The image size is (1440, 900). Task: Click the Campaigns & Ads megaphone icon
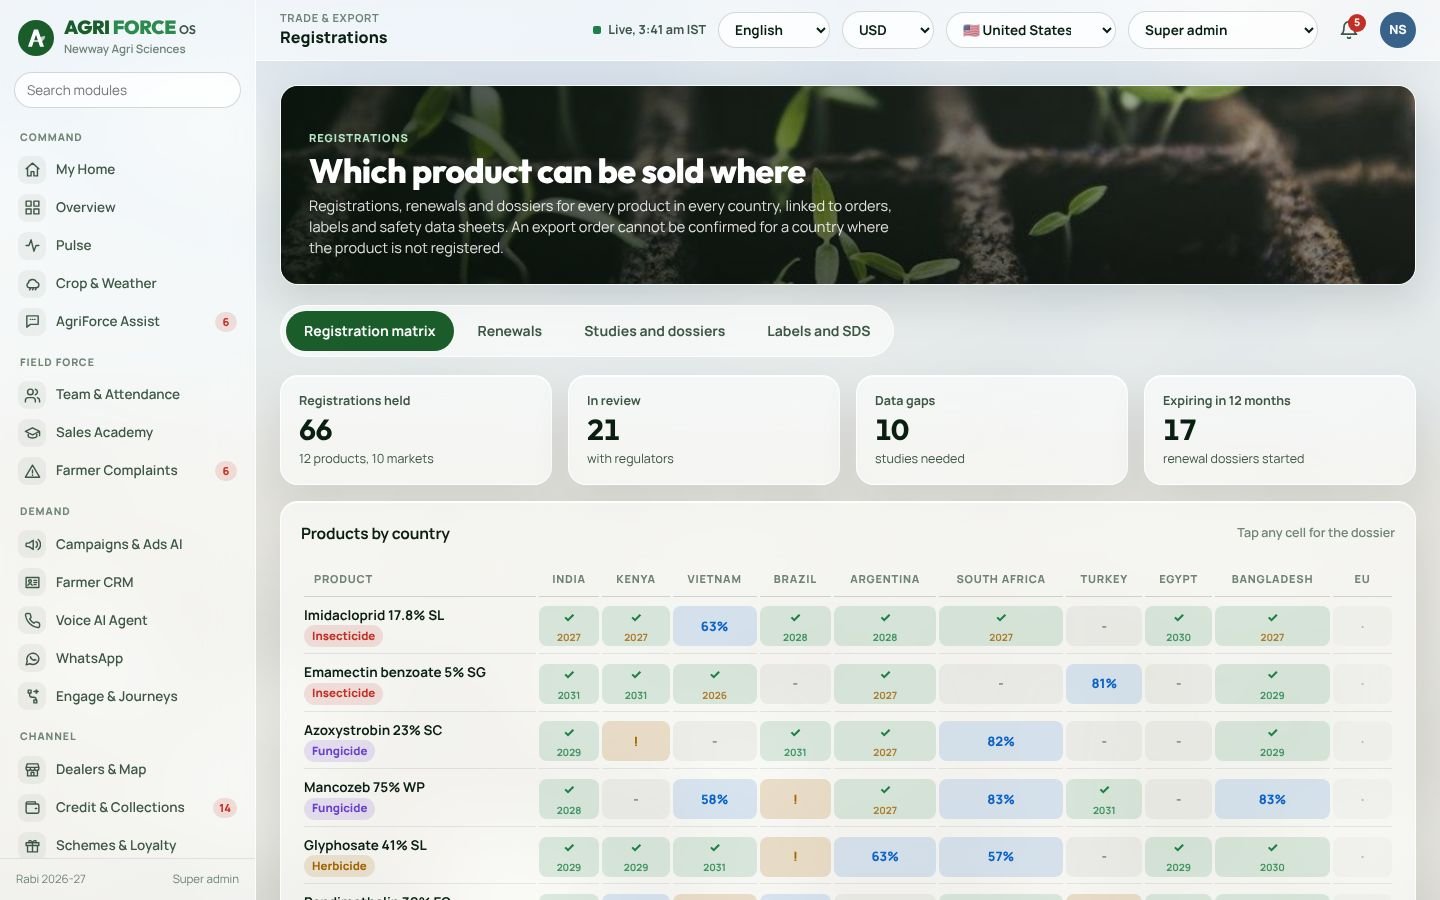[x=33, y=545]
